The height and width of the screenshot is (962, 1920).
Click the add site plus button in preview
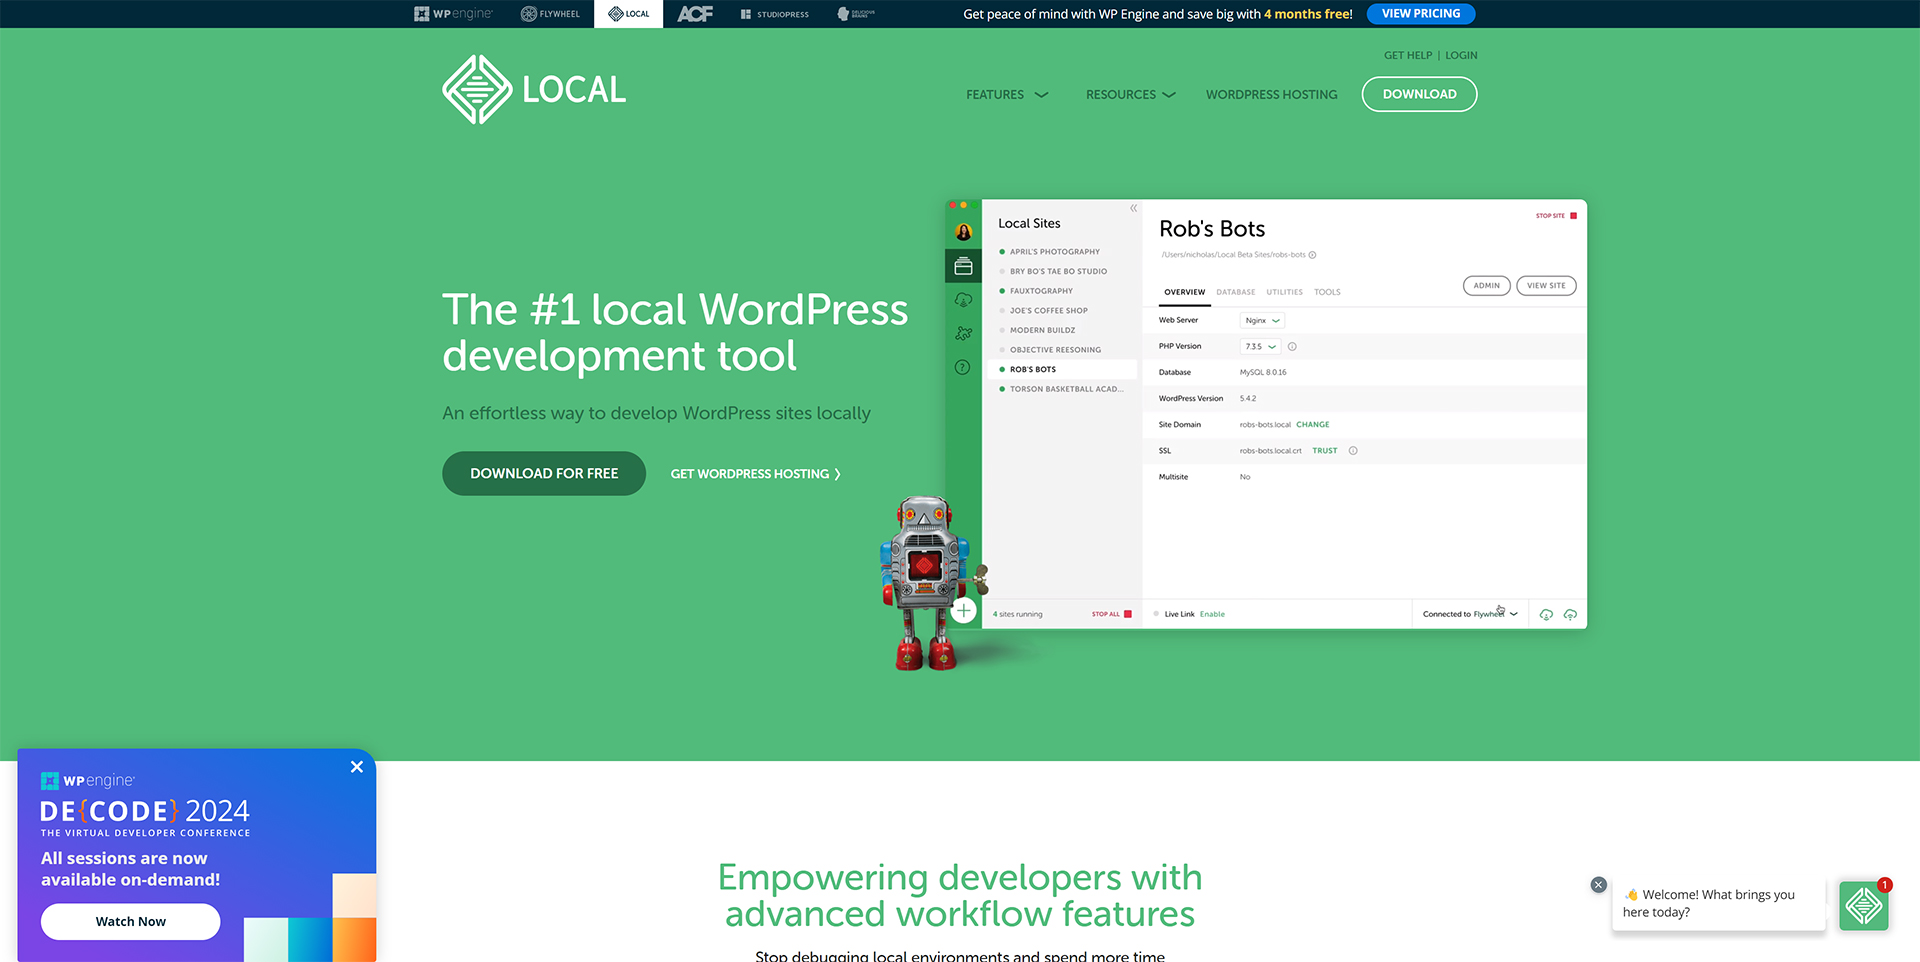(963, 610)
